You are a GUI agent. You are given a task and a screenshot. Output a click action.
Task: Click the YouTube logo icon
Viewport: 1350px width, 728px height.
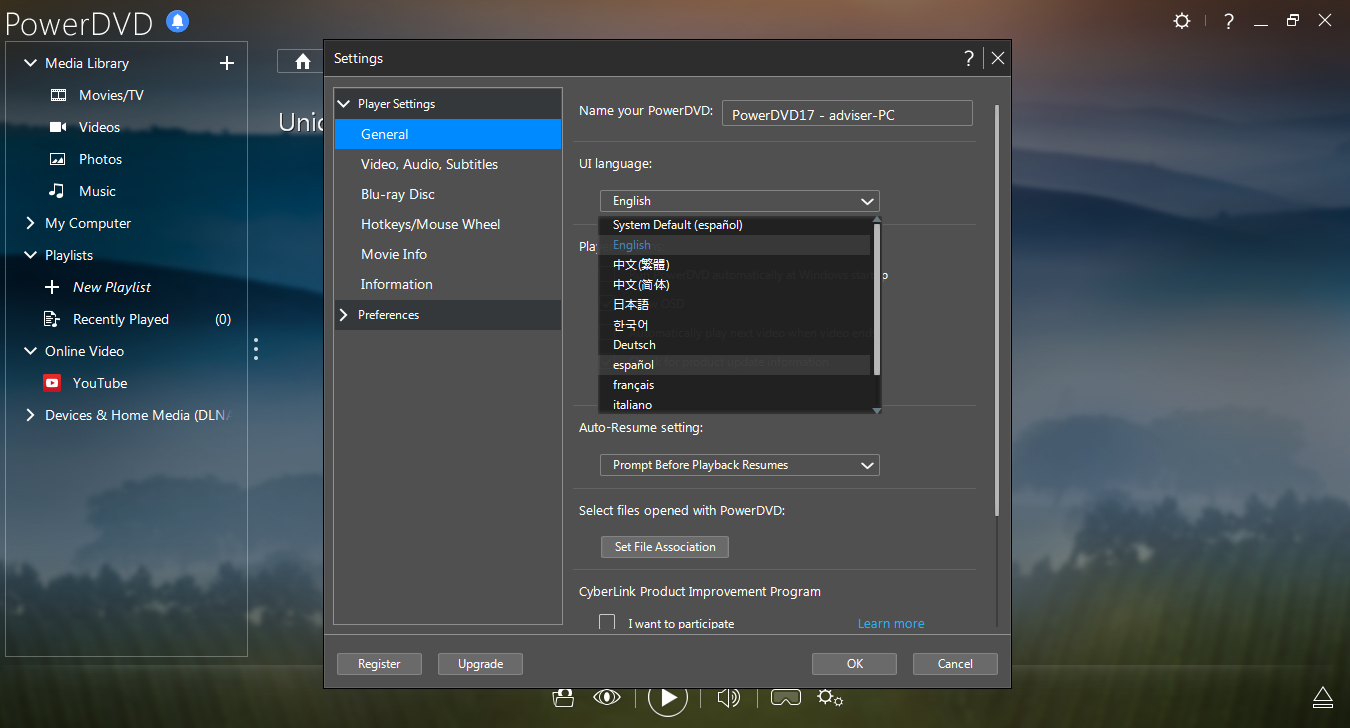click(x=52, y=383)
